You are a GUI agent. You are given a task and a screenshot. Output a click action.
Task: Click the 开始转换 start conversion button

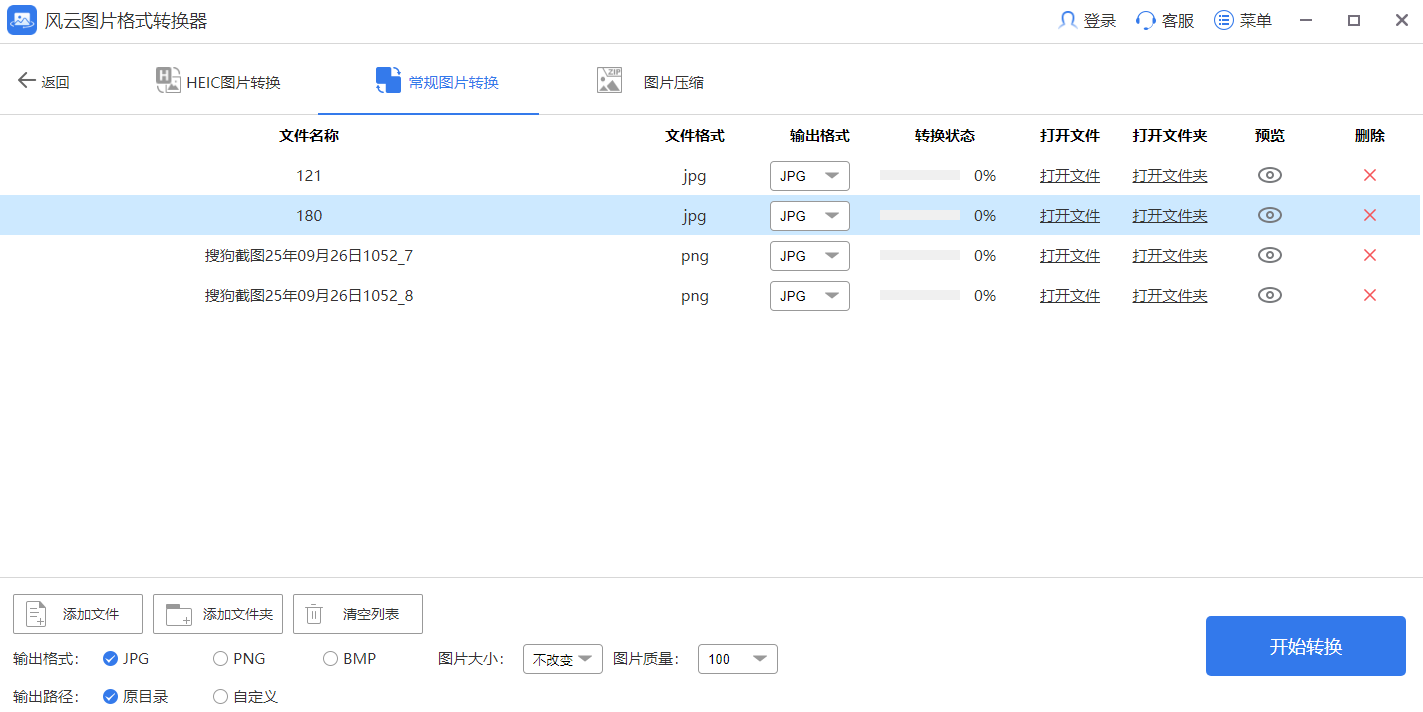click(1305, 645)
